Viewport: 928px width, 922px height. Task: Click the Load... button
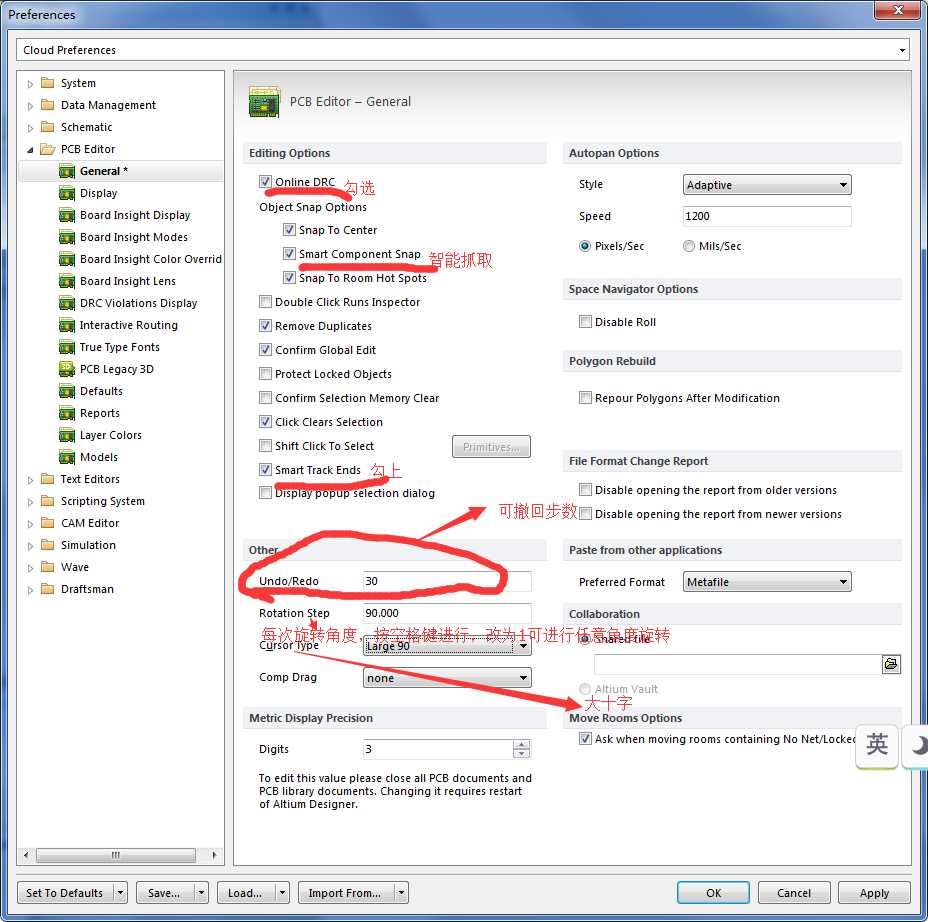245,892
